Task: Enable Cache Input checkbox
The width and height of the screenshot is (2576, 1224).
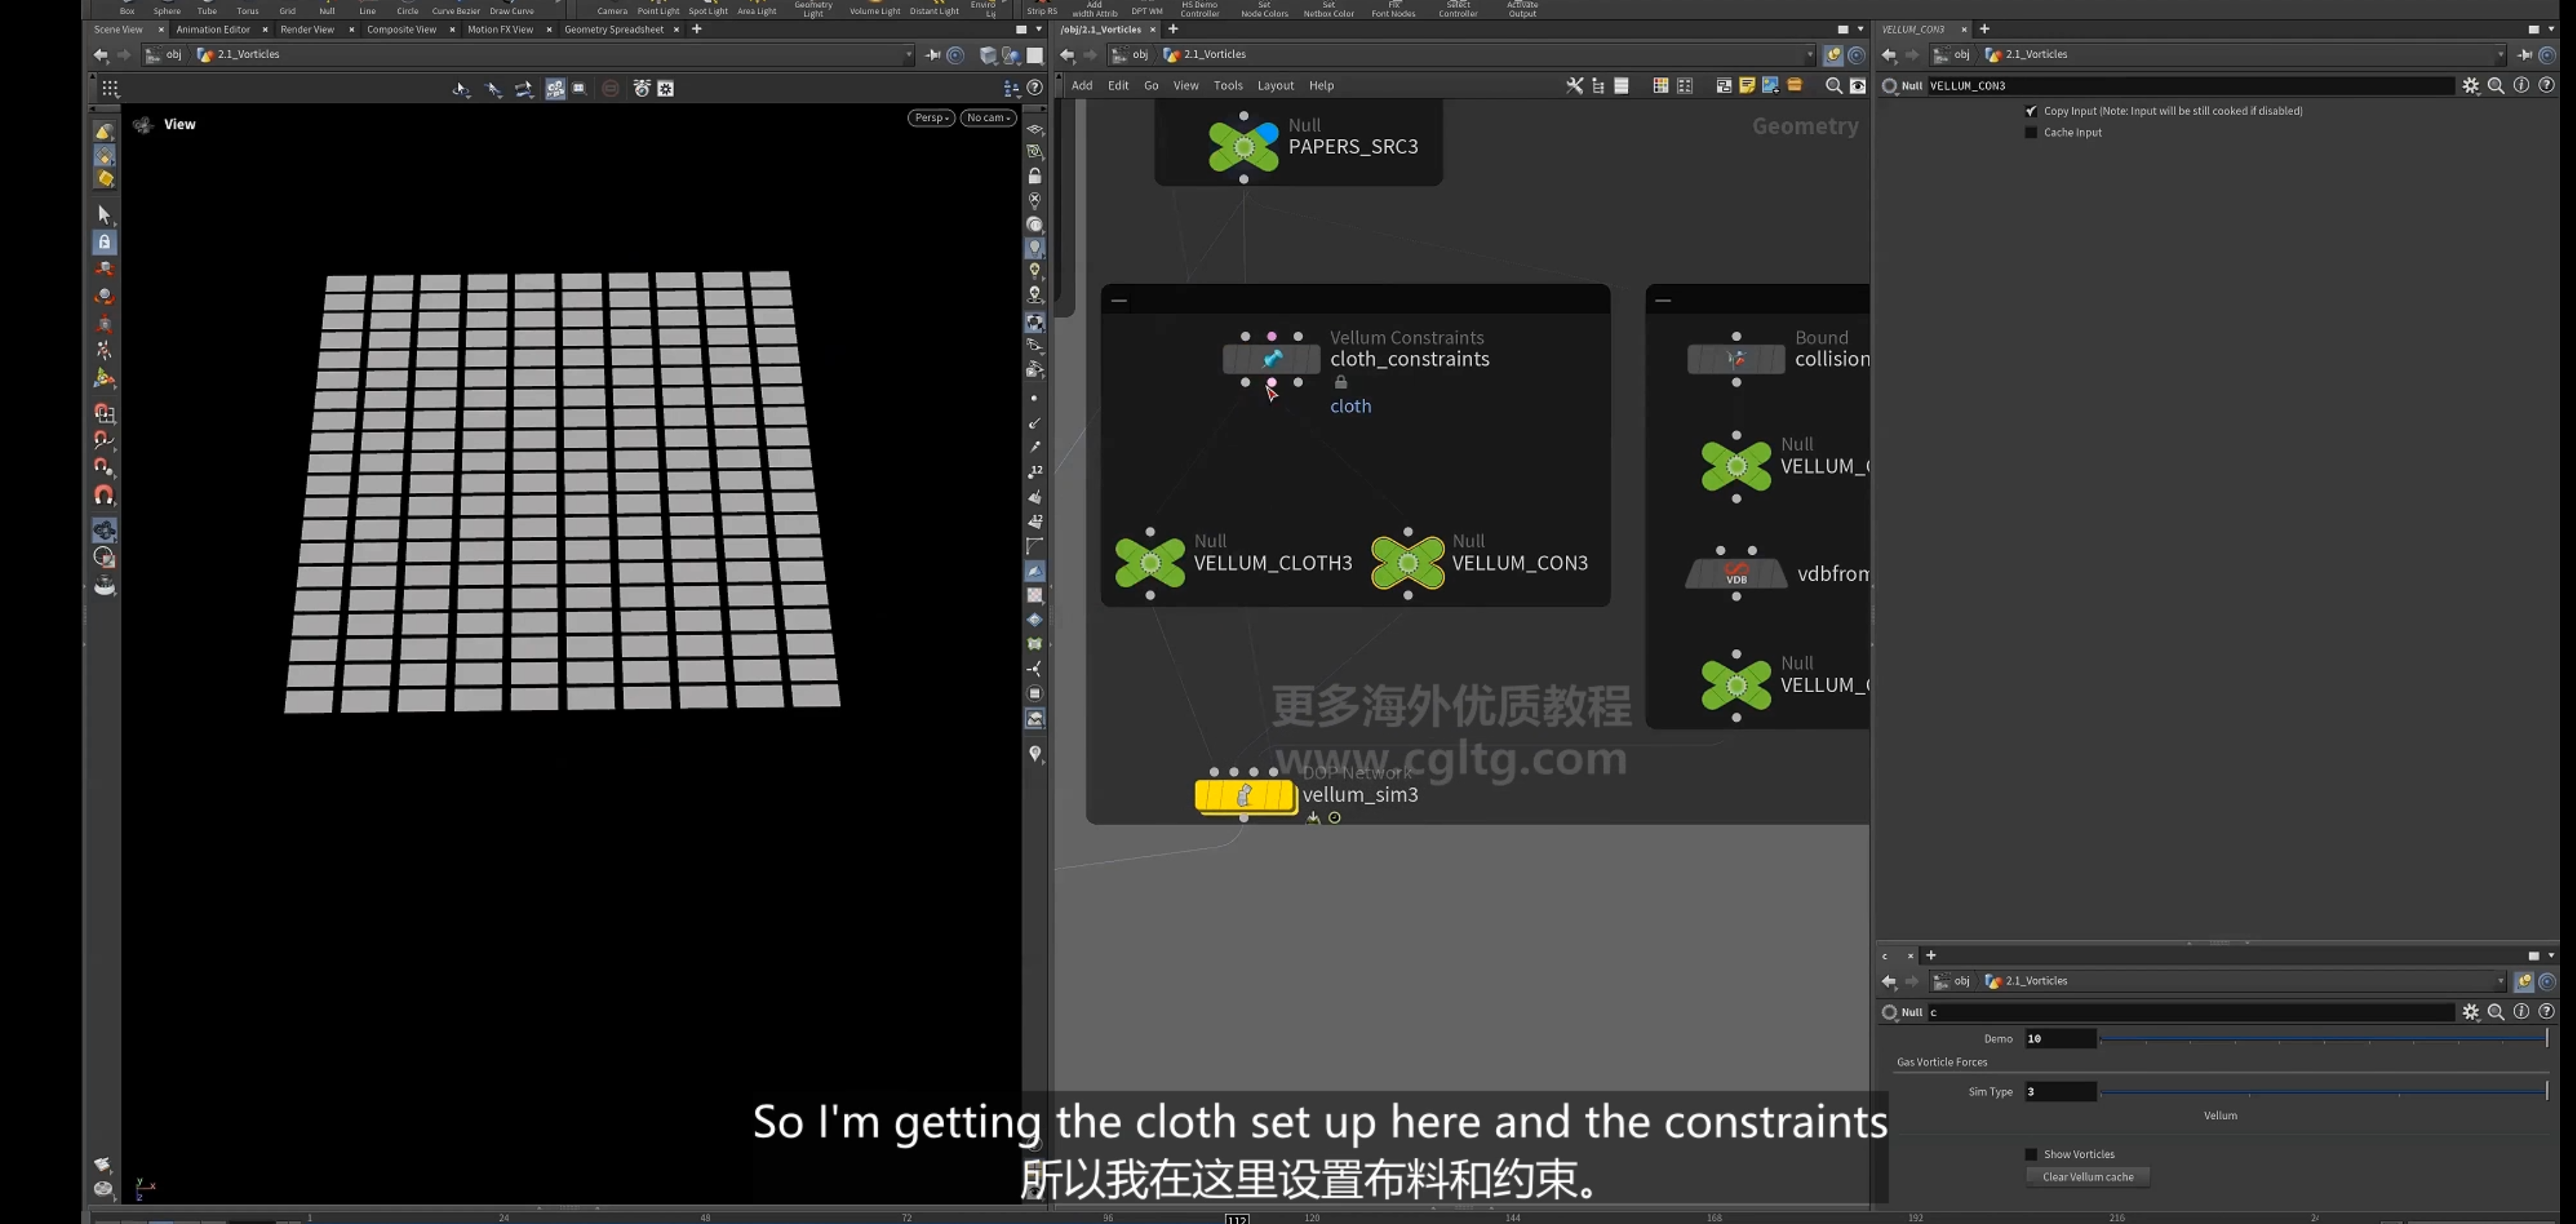Action: (x=2031, y=132)
